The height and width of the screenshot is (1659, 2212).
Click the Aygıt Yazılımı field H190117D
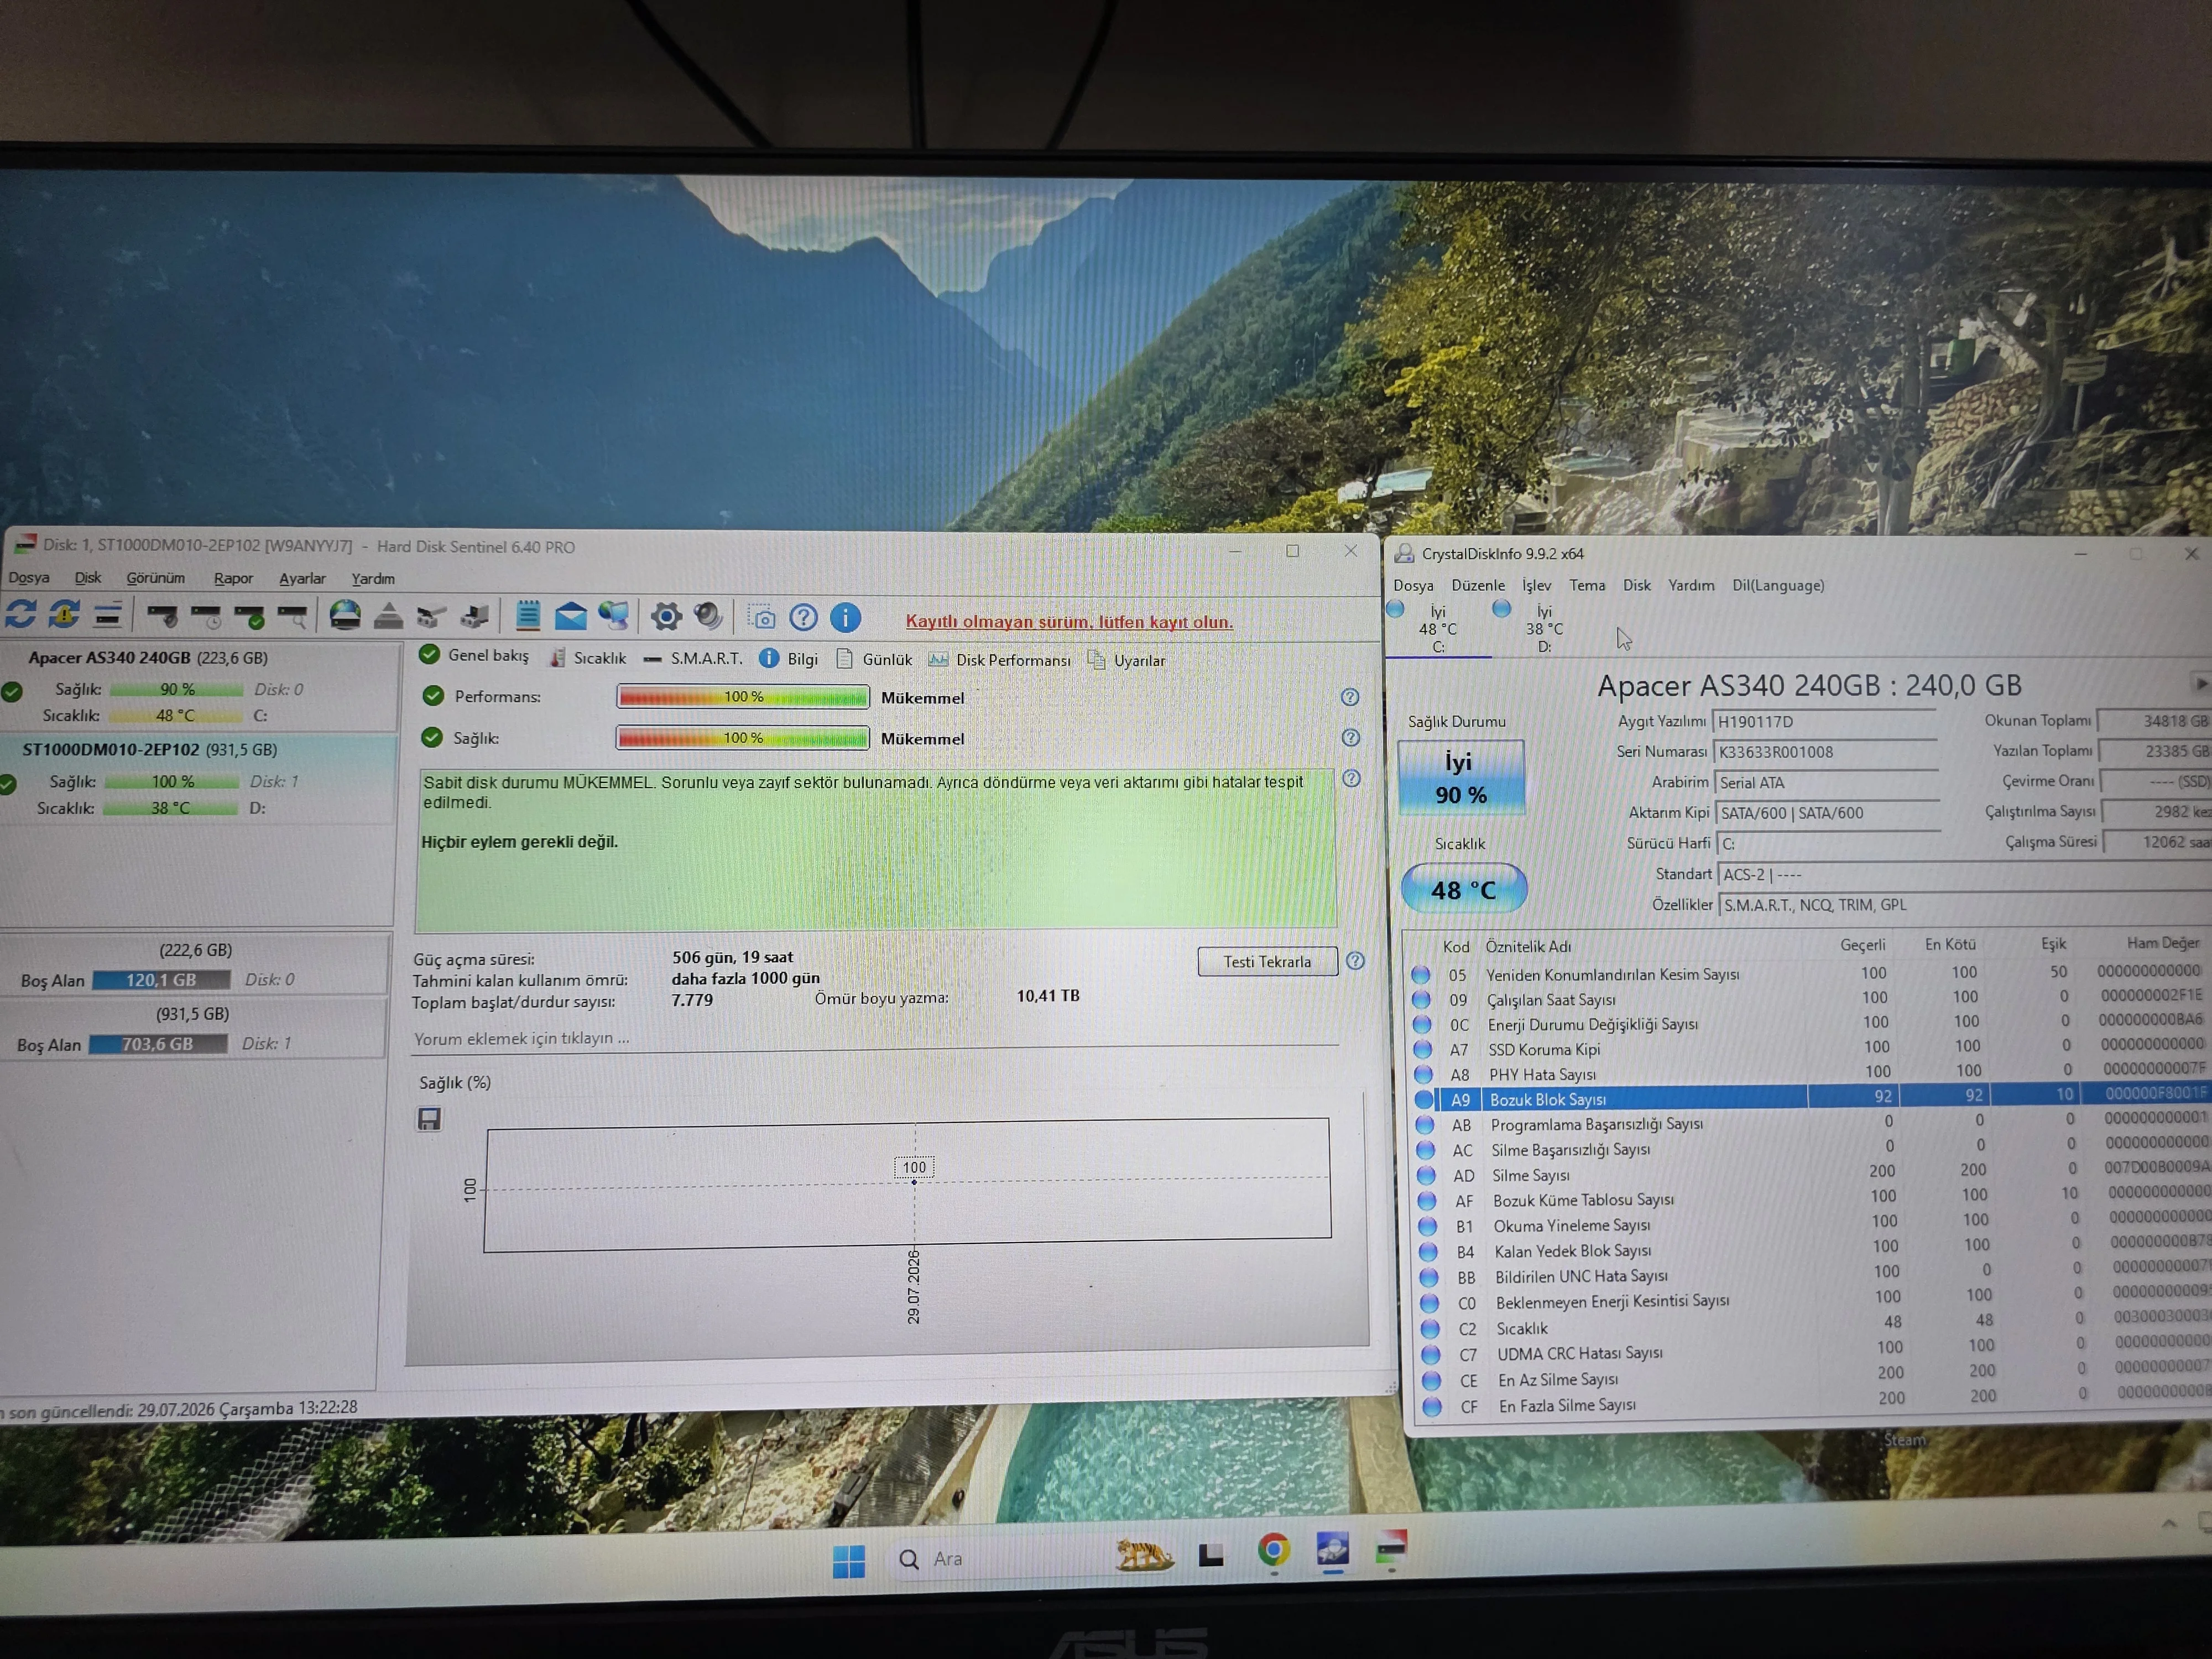tap(1825, 722)
